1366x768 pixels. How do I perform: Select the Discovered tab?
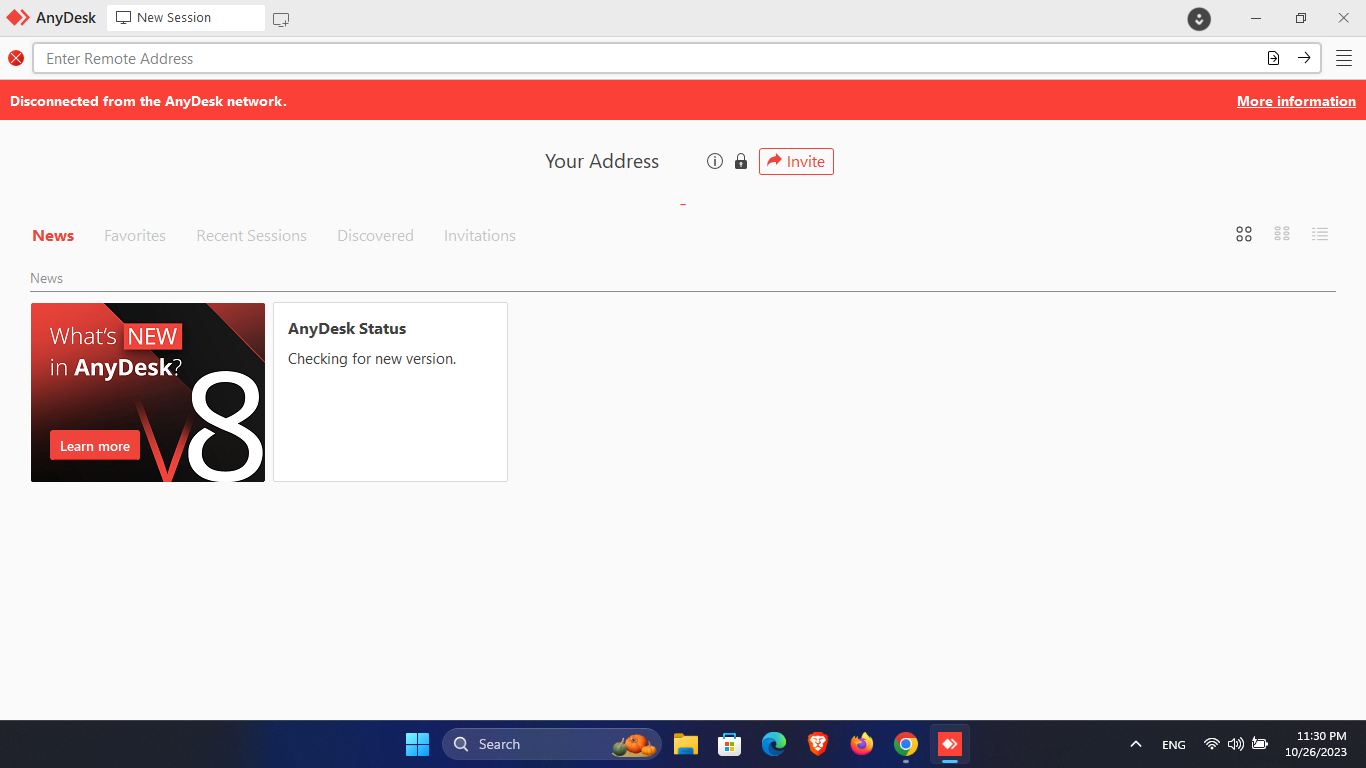pos(375,236)
